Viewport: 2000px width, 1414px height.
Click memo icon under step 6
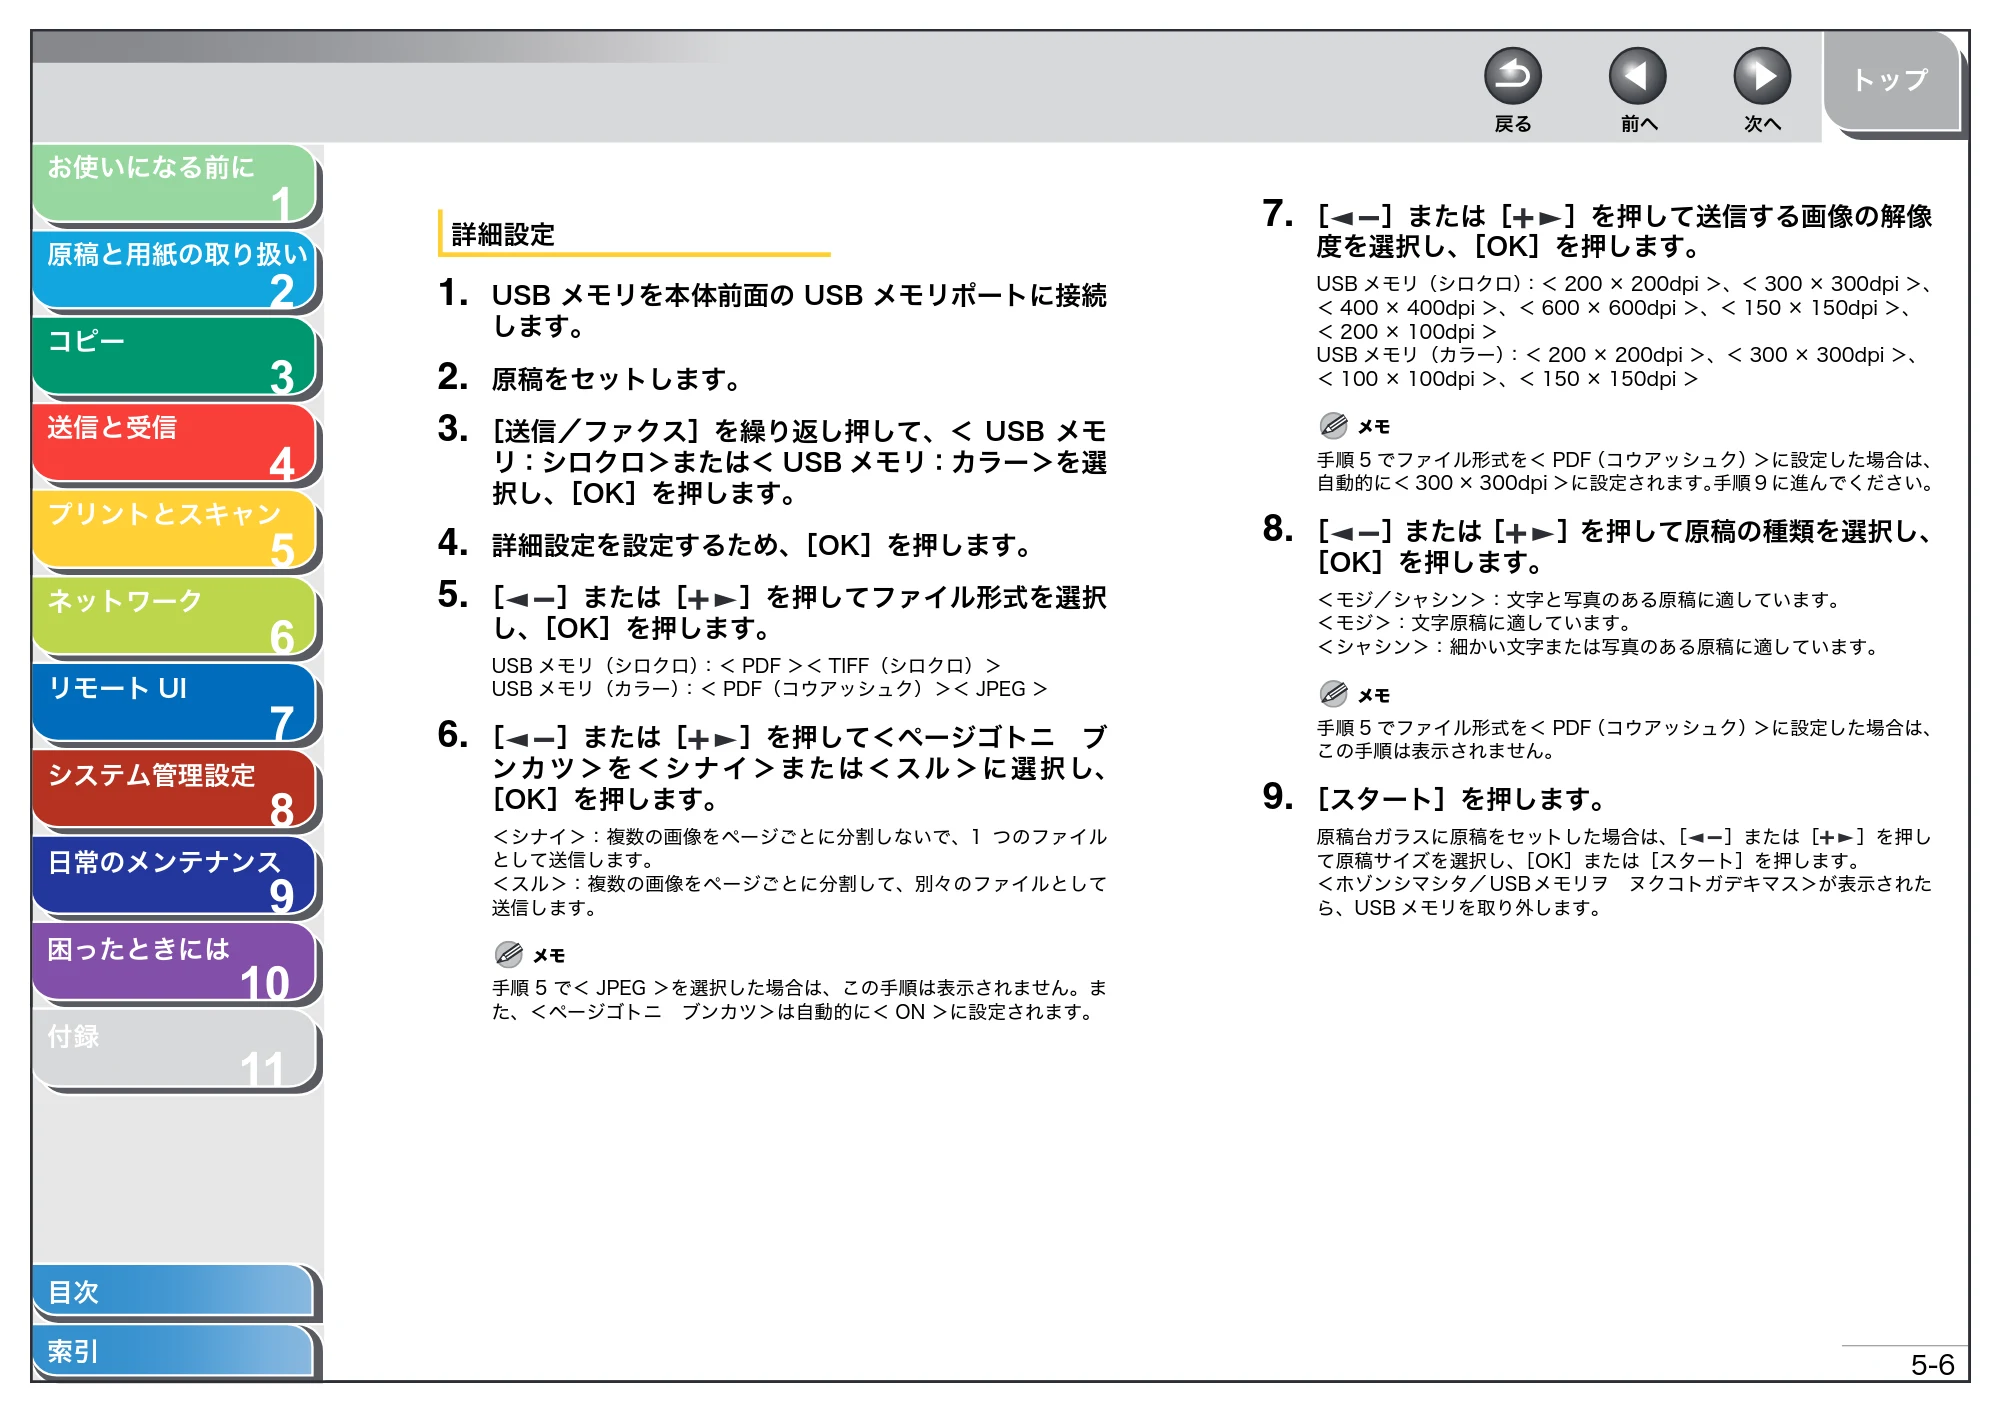pyautogui.click(x=509, y=955)
